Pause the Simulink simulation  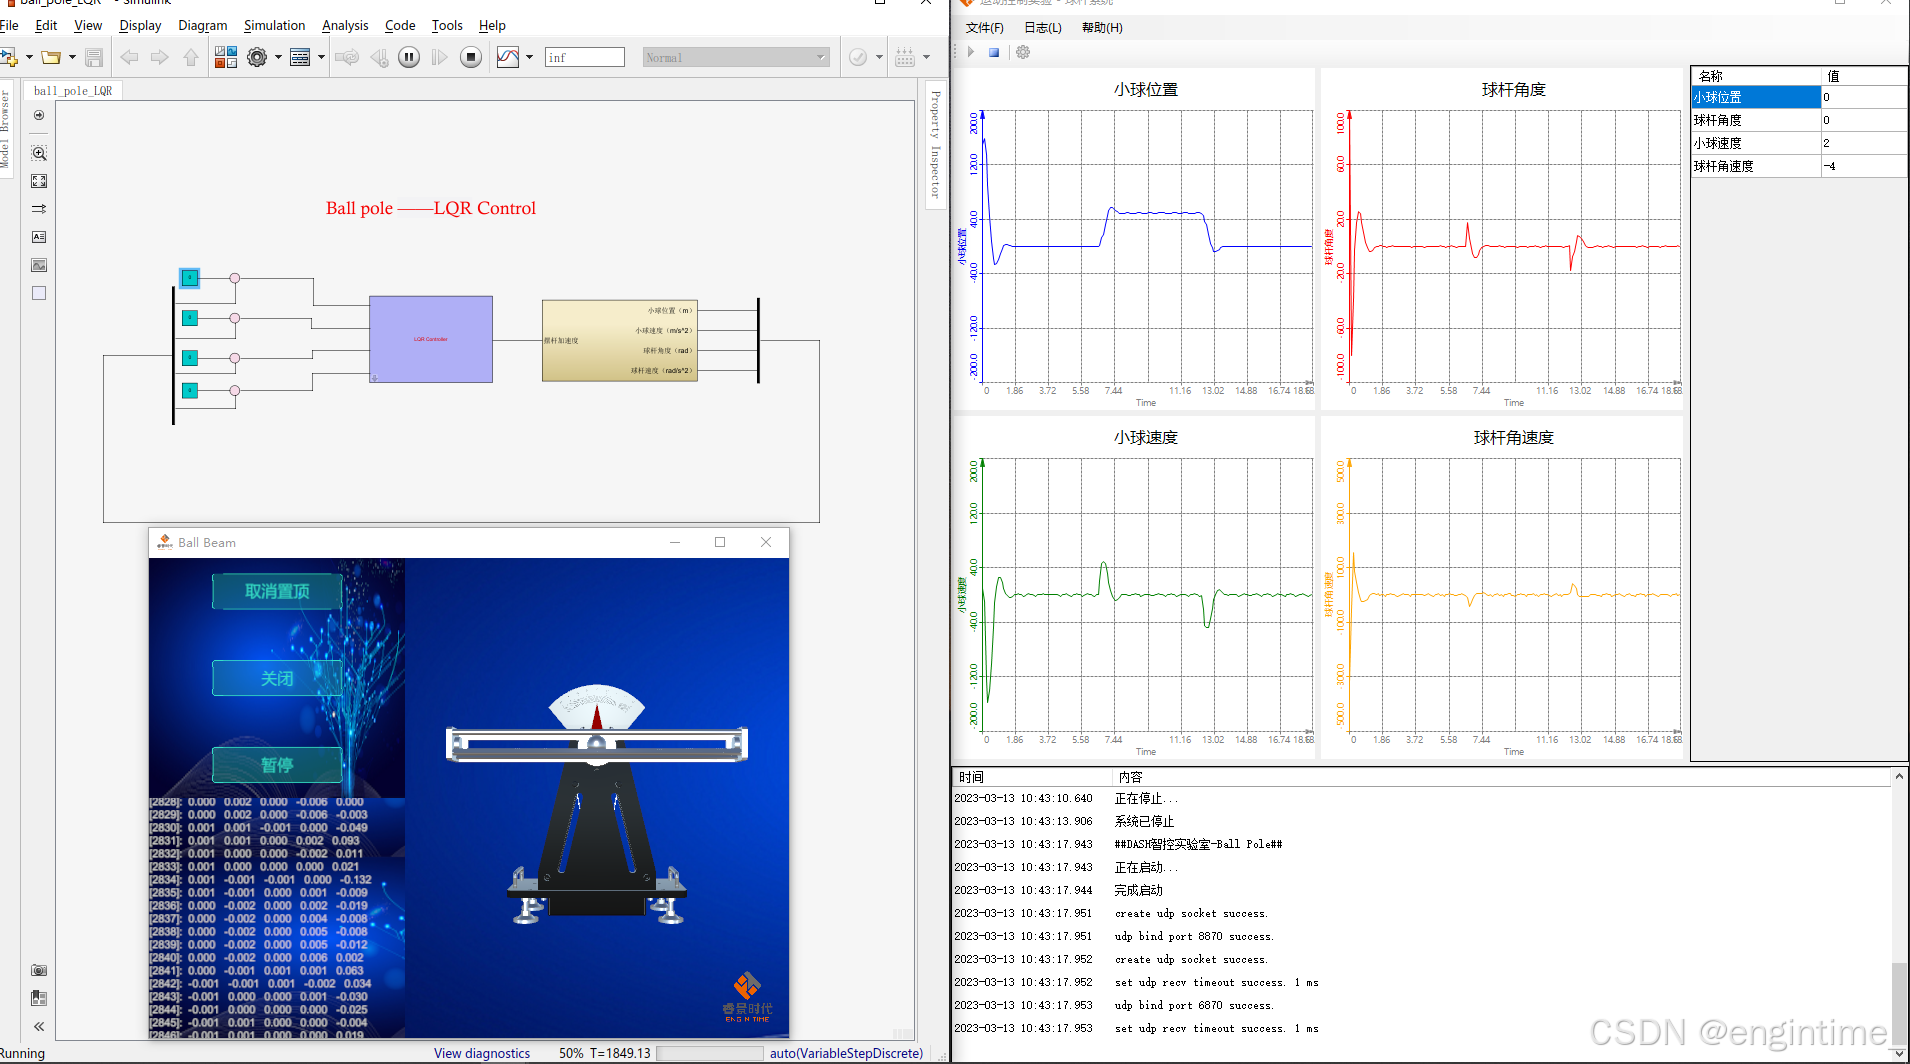(409, 57)
